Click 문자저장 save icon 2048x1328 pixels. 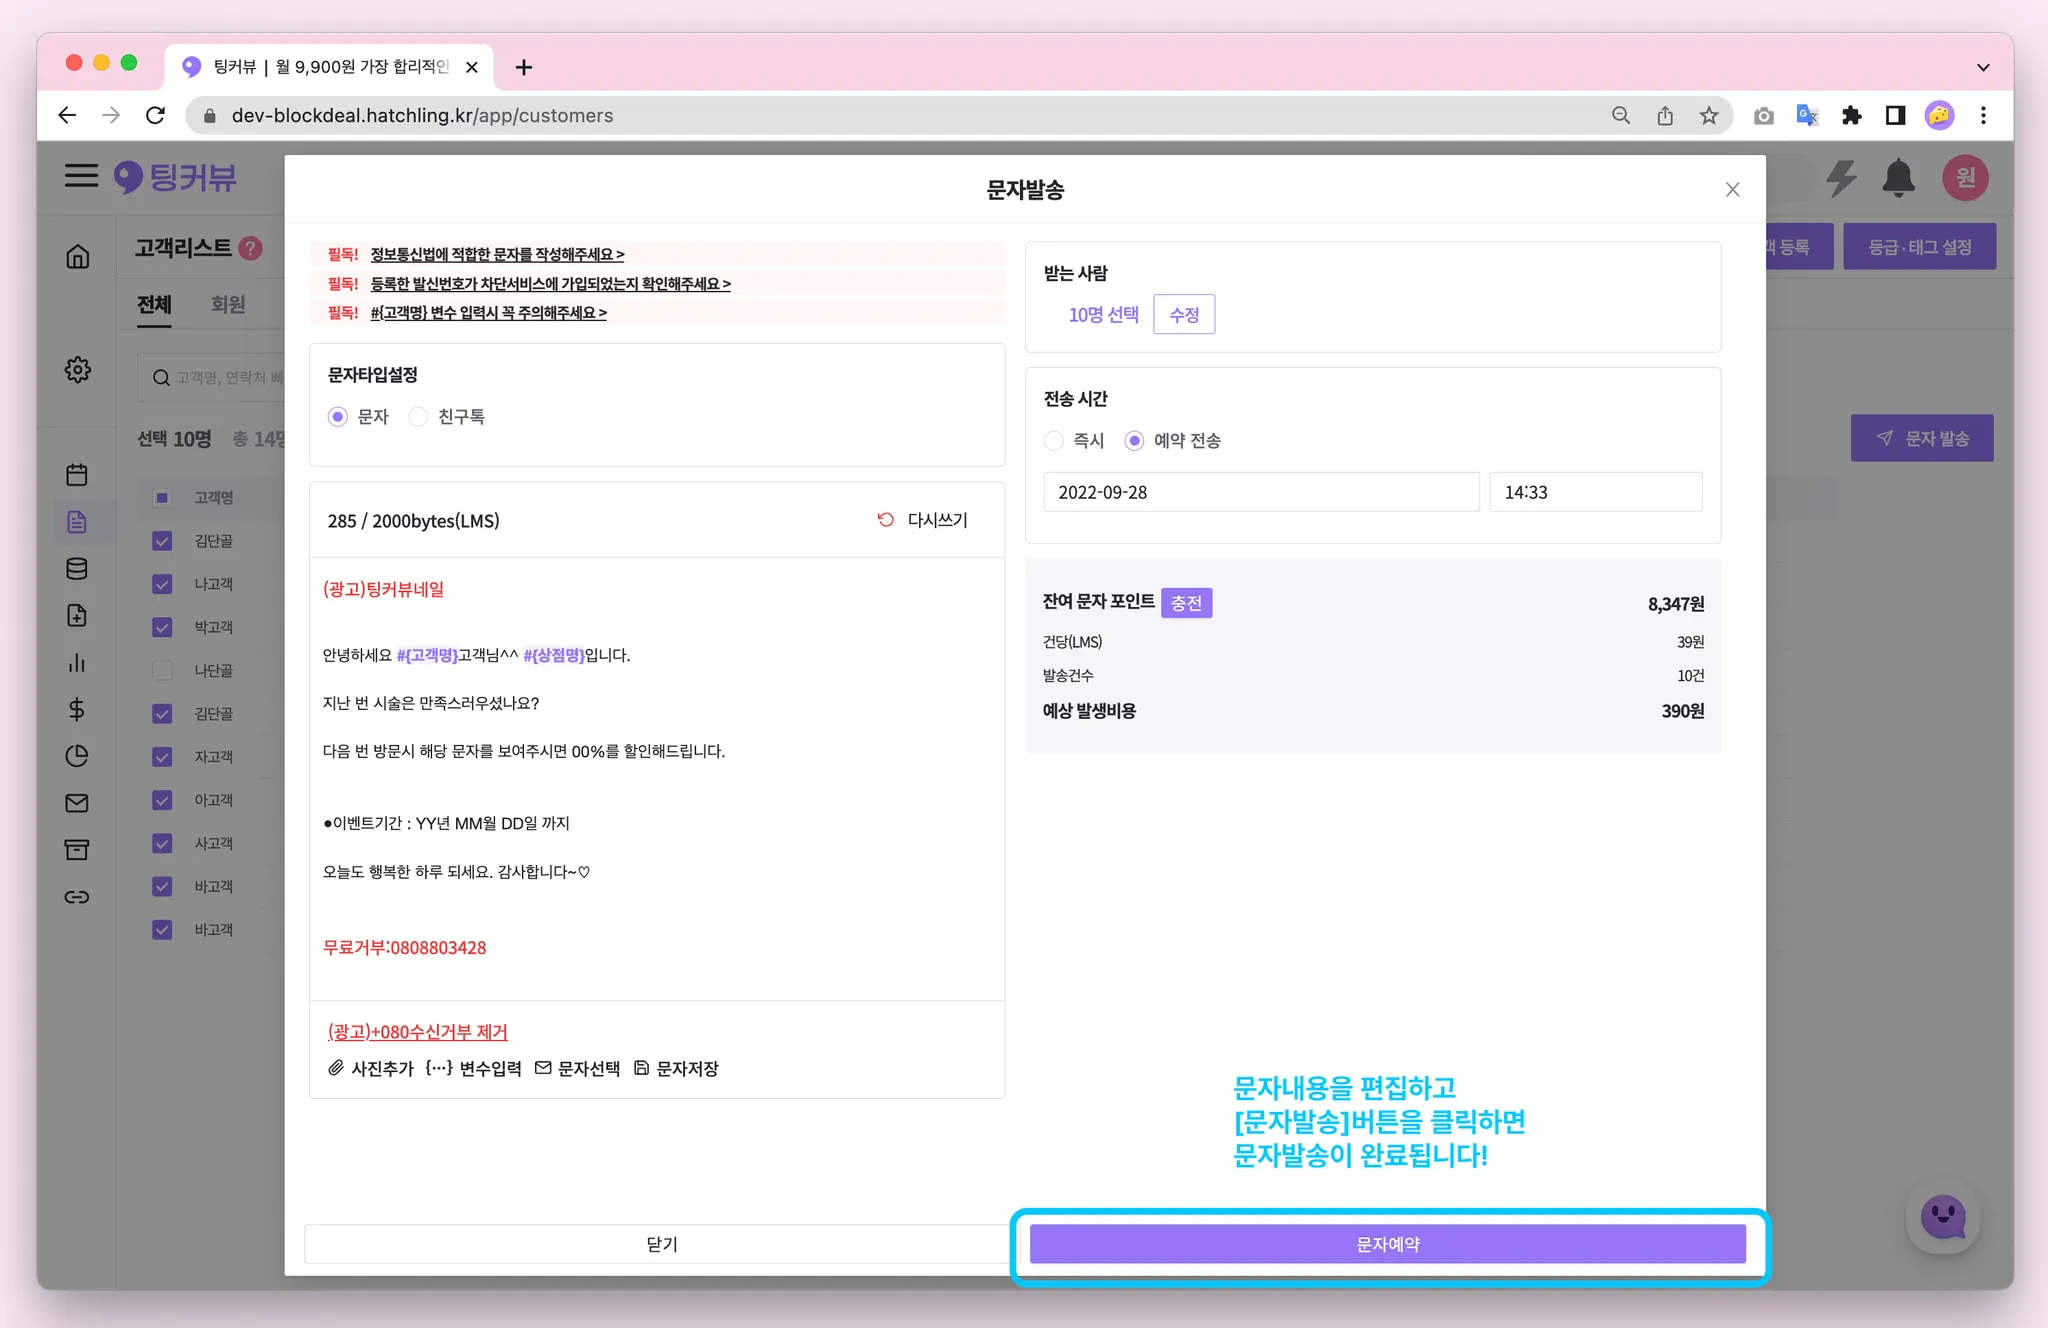coord(642,1068)
